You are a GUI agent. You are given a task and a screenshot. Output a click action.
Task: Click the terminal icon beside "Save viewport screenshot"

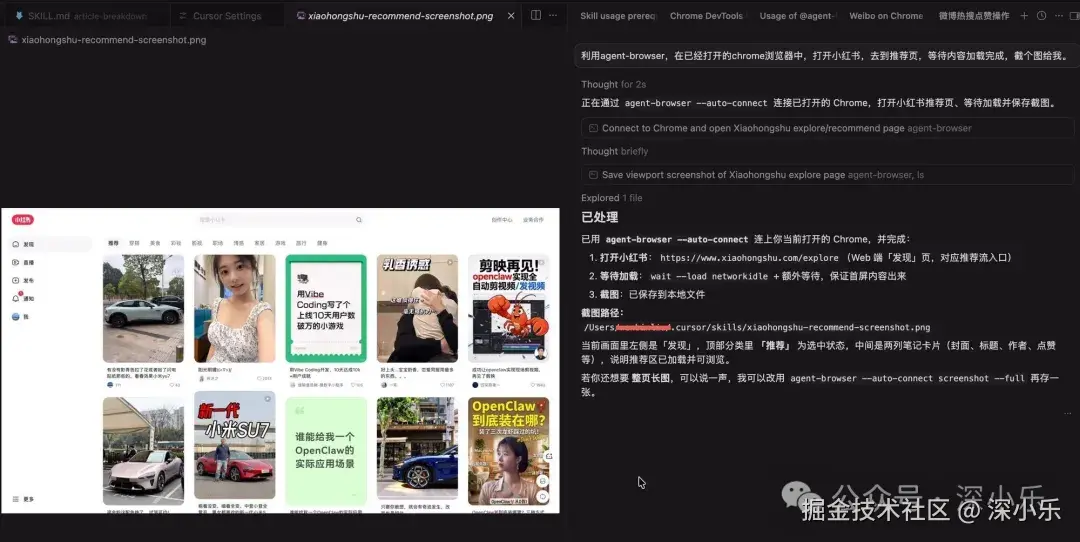click(x=593, y=175)
